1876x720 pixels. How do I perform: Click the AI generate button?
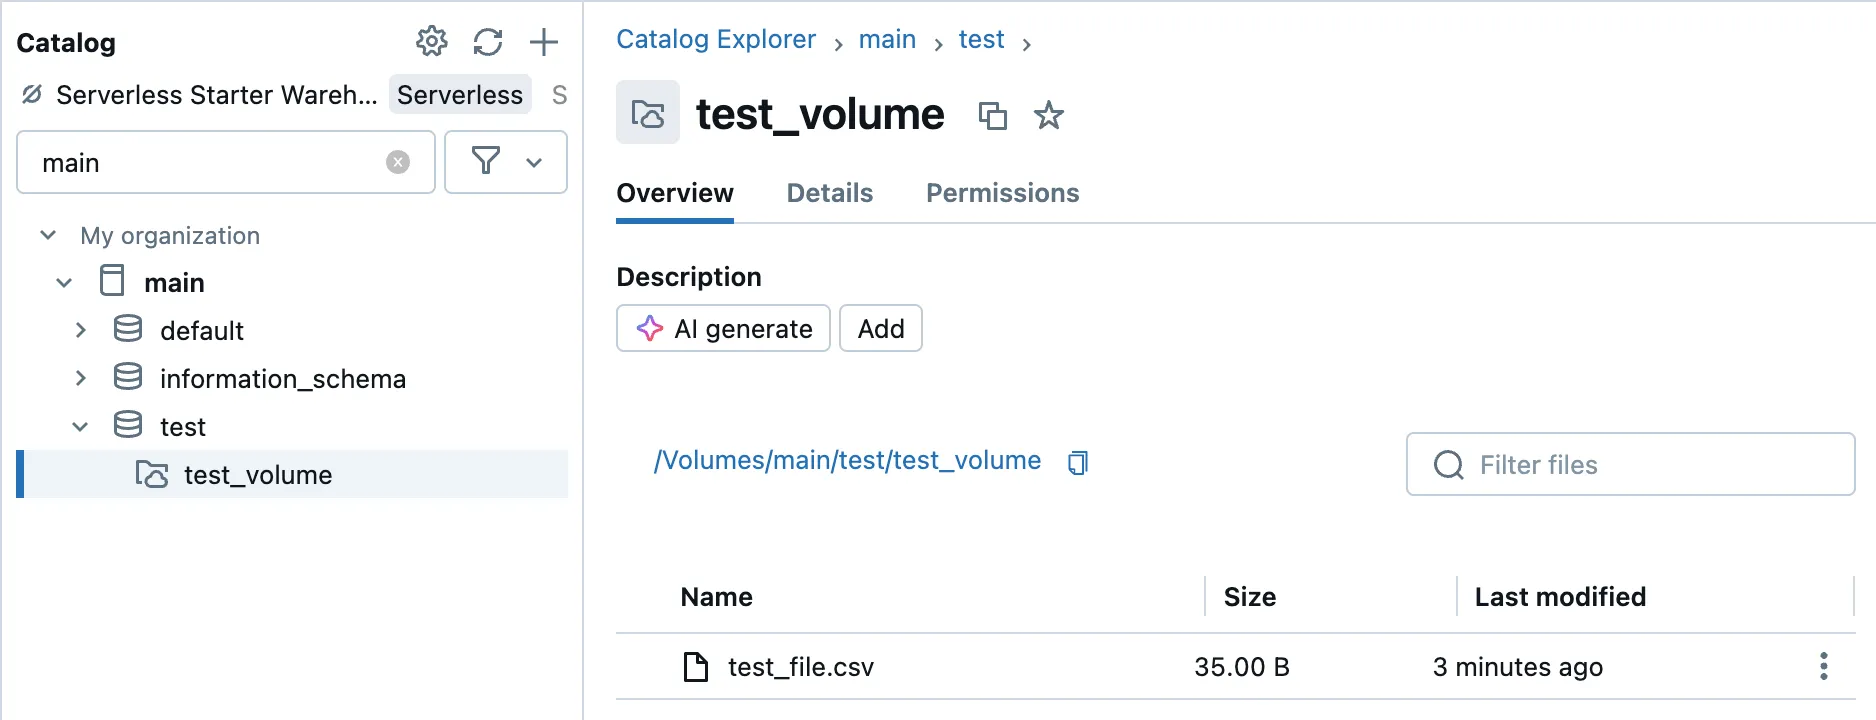724,328
